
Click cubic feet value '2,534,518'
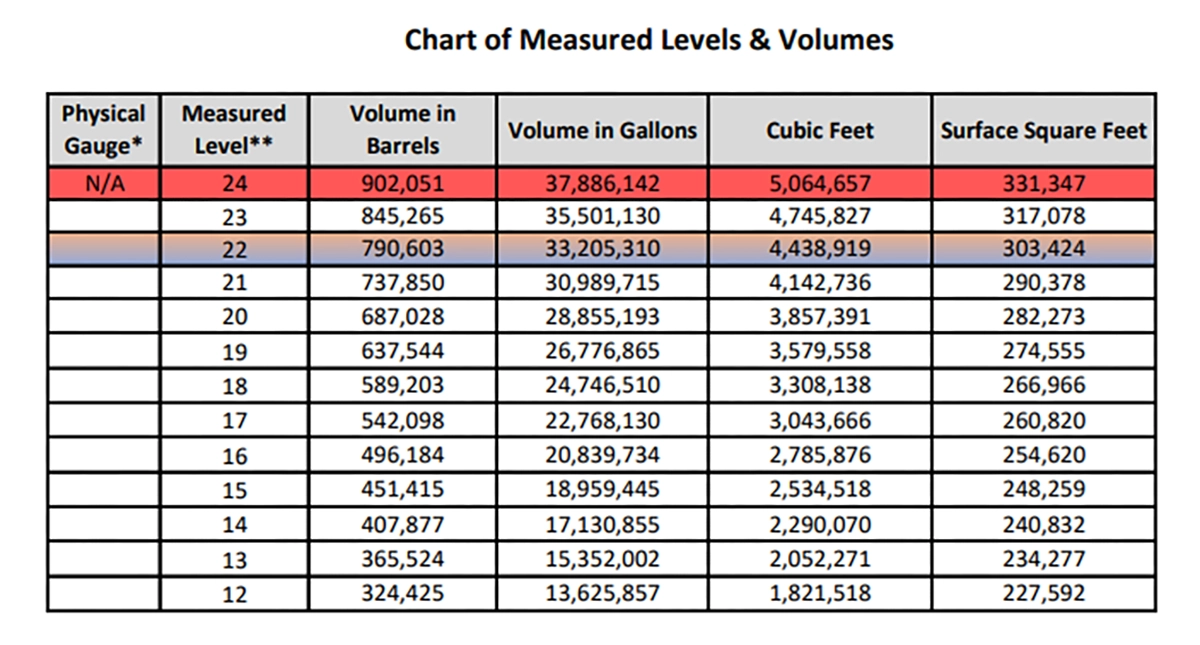(820, 490)
